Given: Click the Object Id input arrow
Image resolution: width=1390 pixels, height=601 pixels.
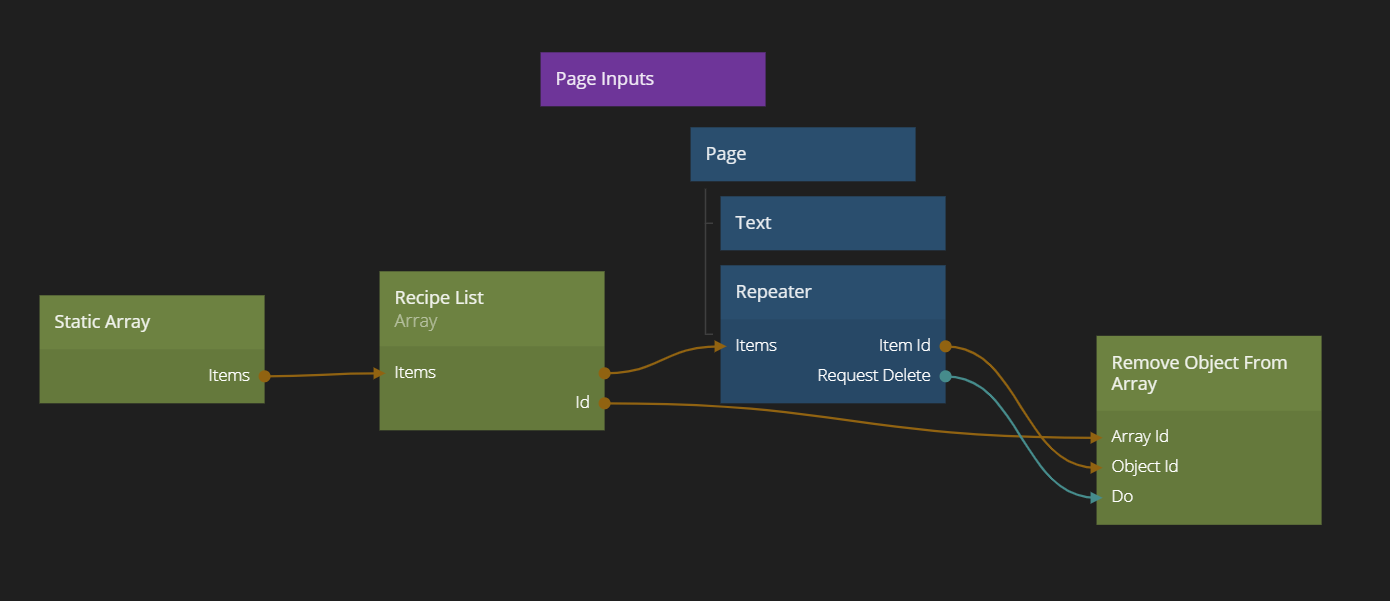Looking at the screenshot, I should [x=1096, y=467].
